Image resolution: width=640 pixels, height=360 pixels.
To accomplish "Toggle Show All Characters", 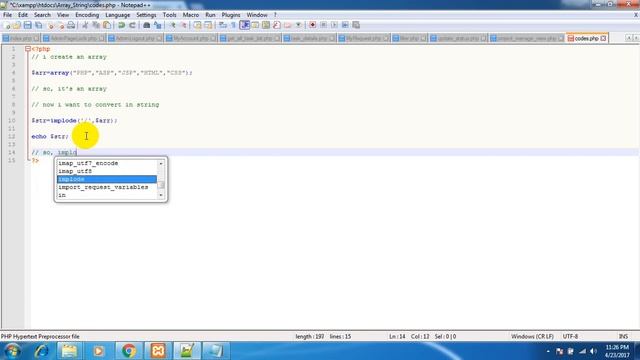I will click(x=233, y=25).
